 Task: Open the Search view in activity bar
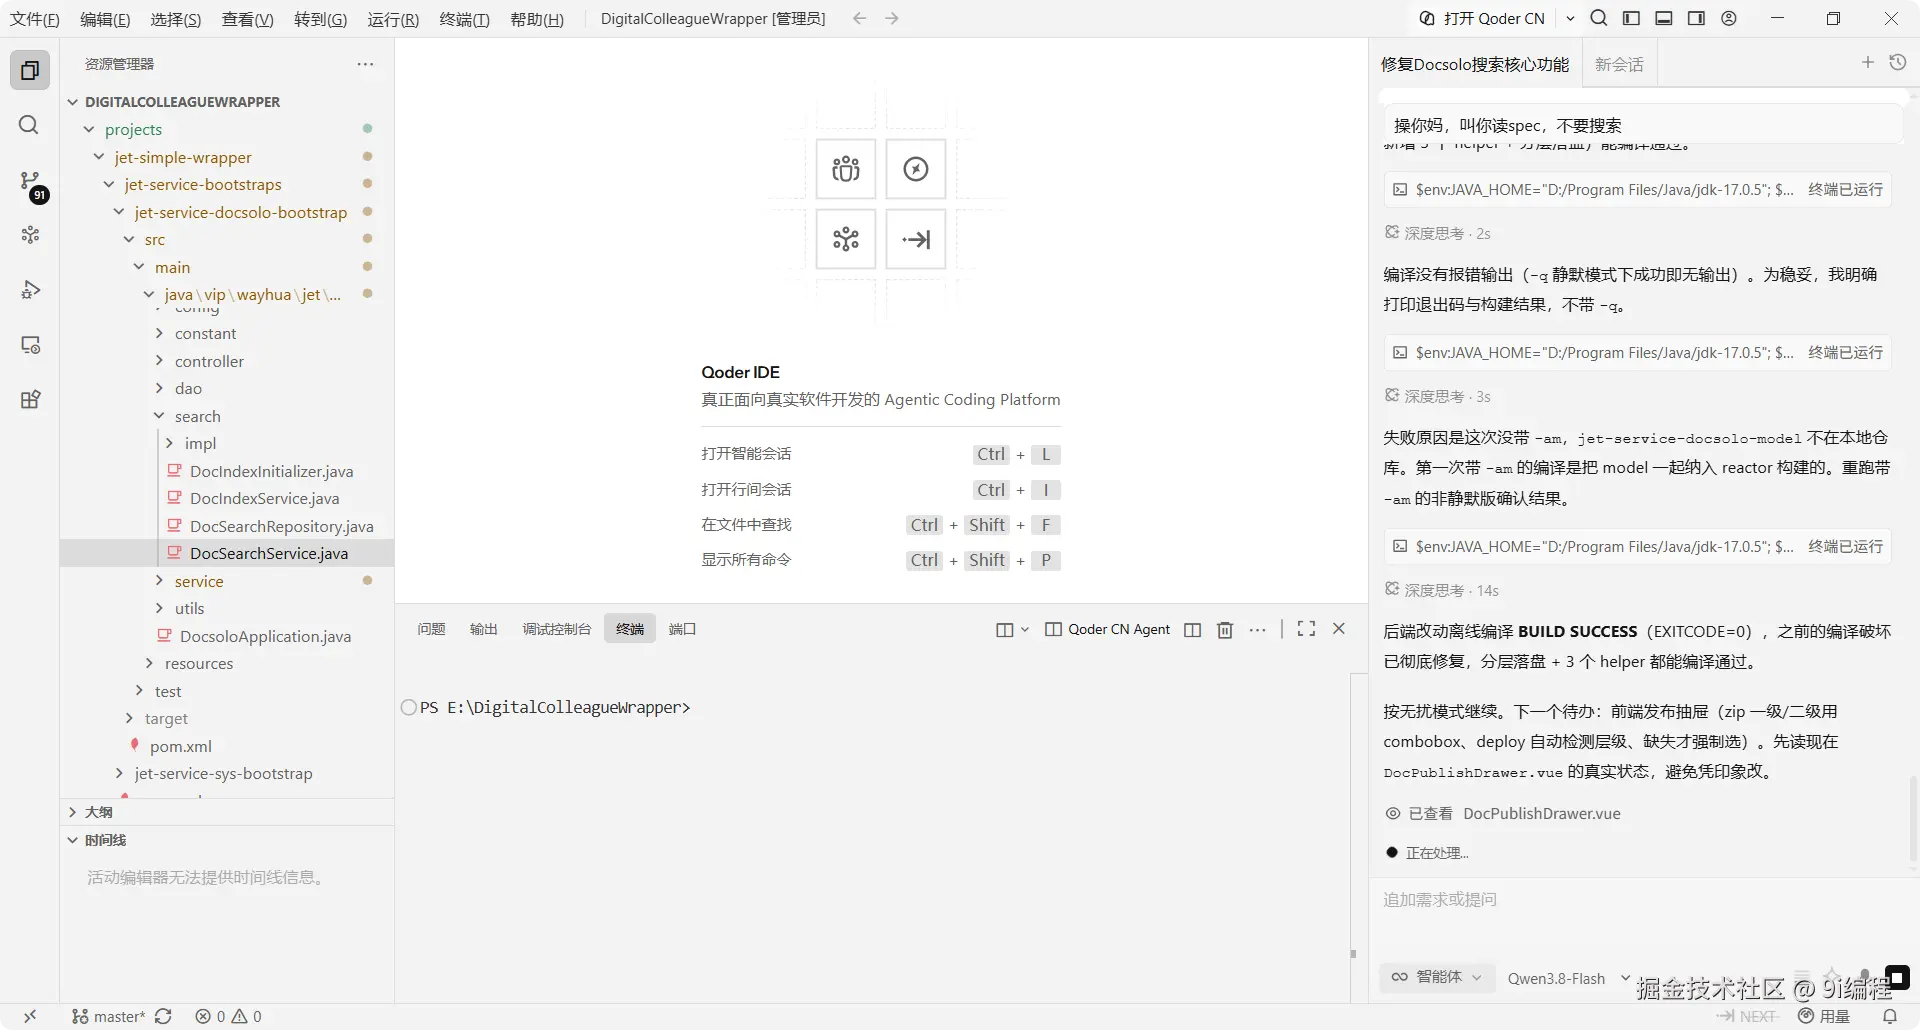pyautogui.click(x=30, y=125)
